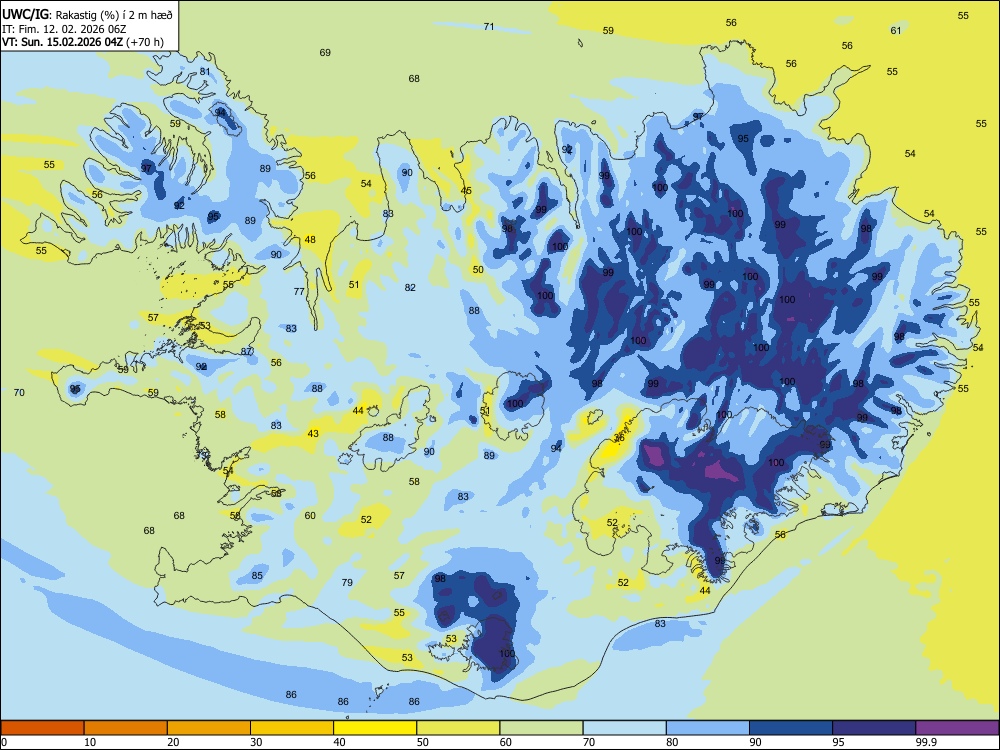
Task: Pick the navy 95–99.9 legend swatch
Action: (x=874, y=728)
